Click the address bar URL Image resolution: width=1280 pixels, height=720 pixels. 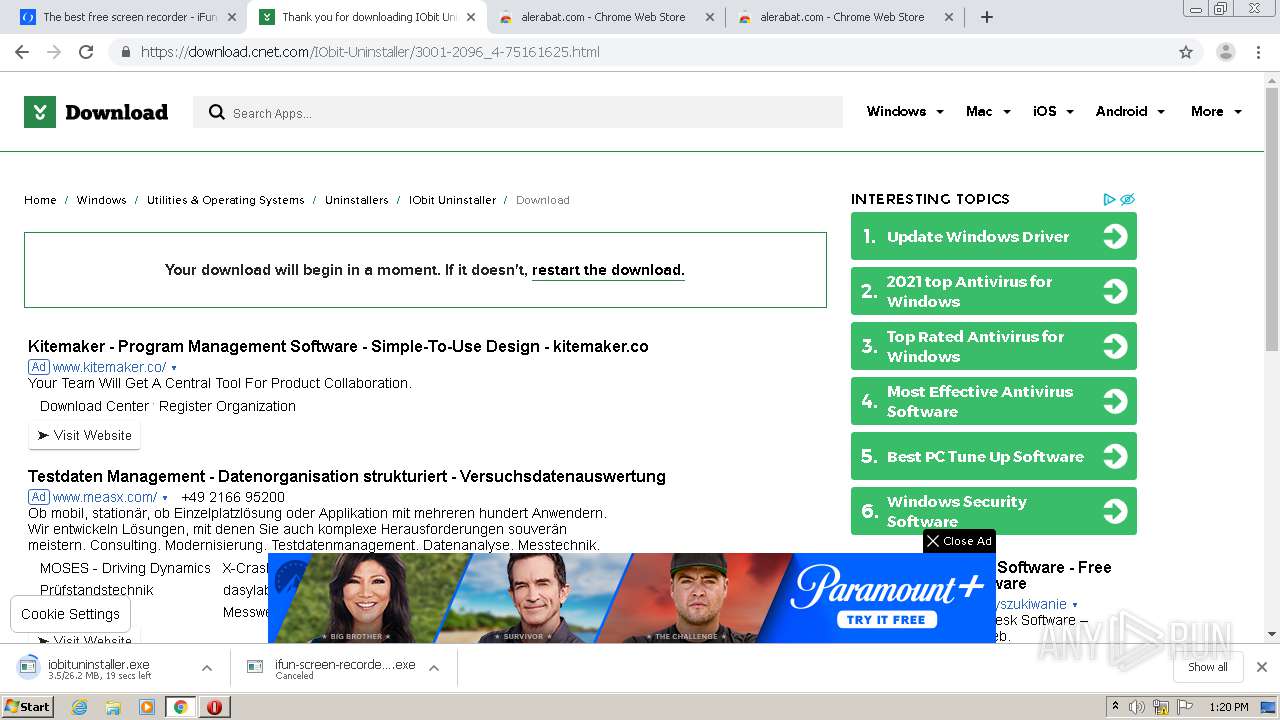370,52
